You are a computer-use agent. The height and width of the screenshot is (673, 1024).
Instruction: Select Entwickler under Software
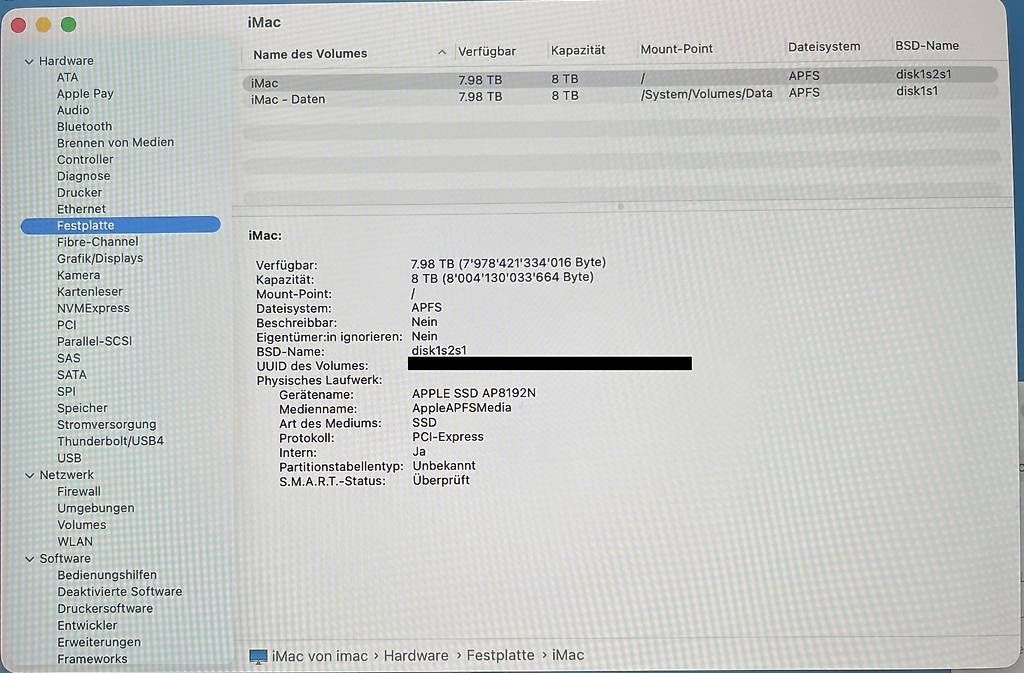coord(87,625)
